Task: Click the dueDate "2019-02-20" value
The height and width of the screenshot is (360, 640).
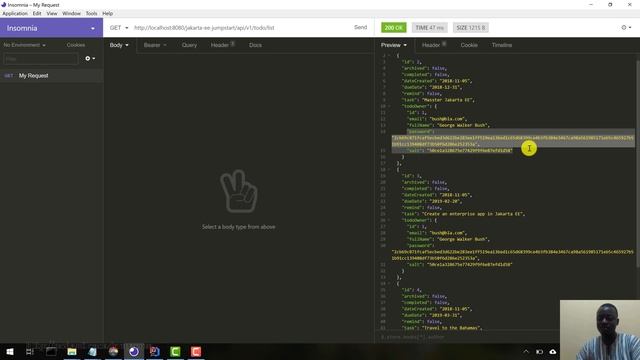Action: [446, 201]
